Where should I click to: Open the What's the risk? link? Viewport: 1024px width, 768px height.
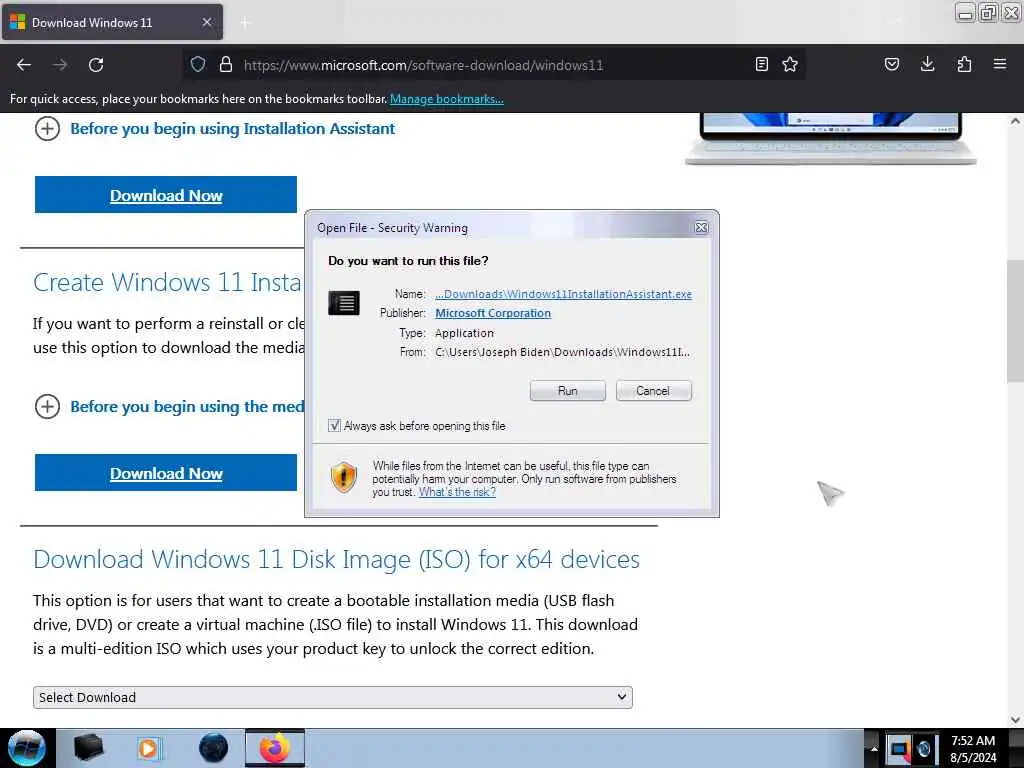[x=457, y=492]
